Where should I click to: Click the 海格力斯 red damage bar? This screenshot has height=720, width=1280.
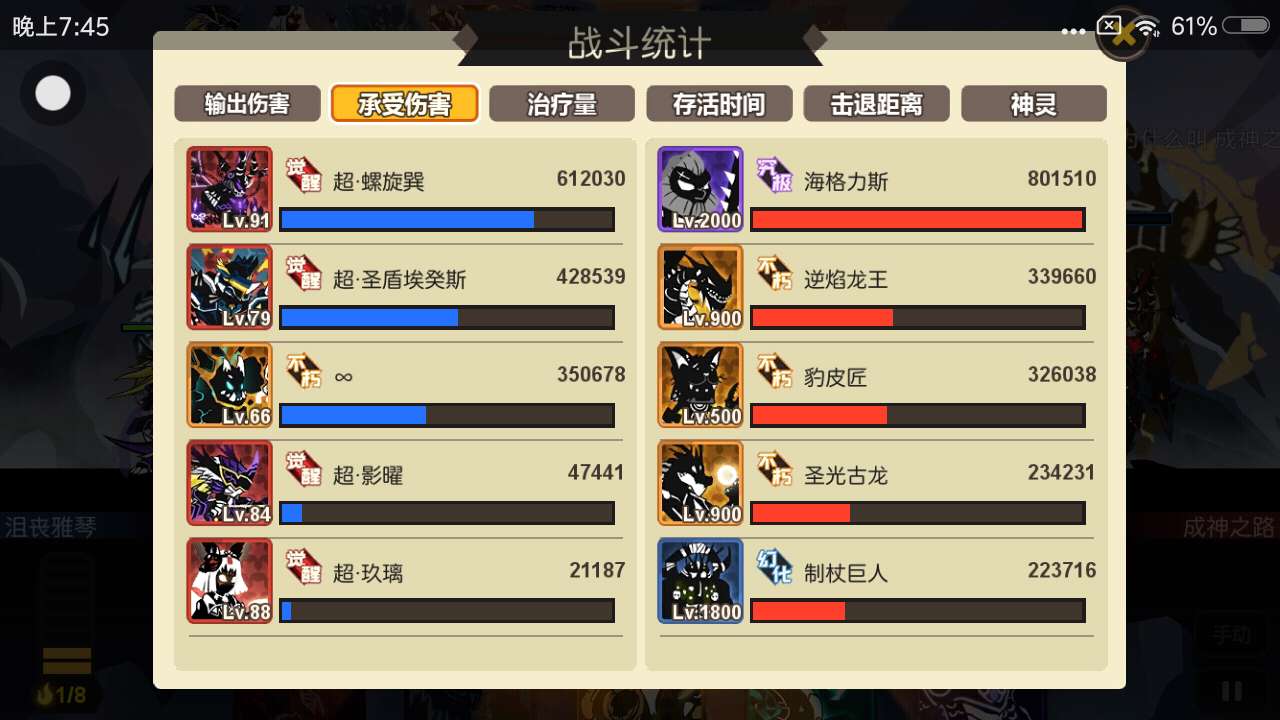[x=917, y=219]
